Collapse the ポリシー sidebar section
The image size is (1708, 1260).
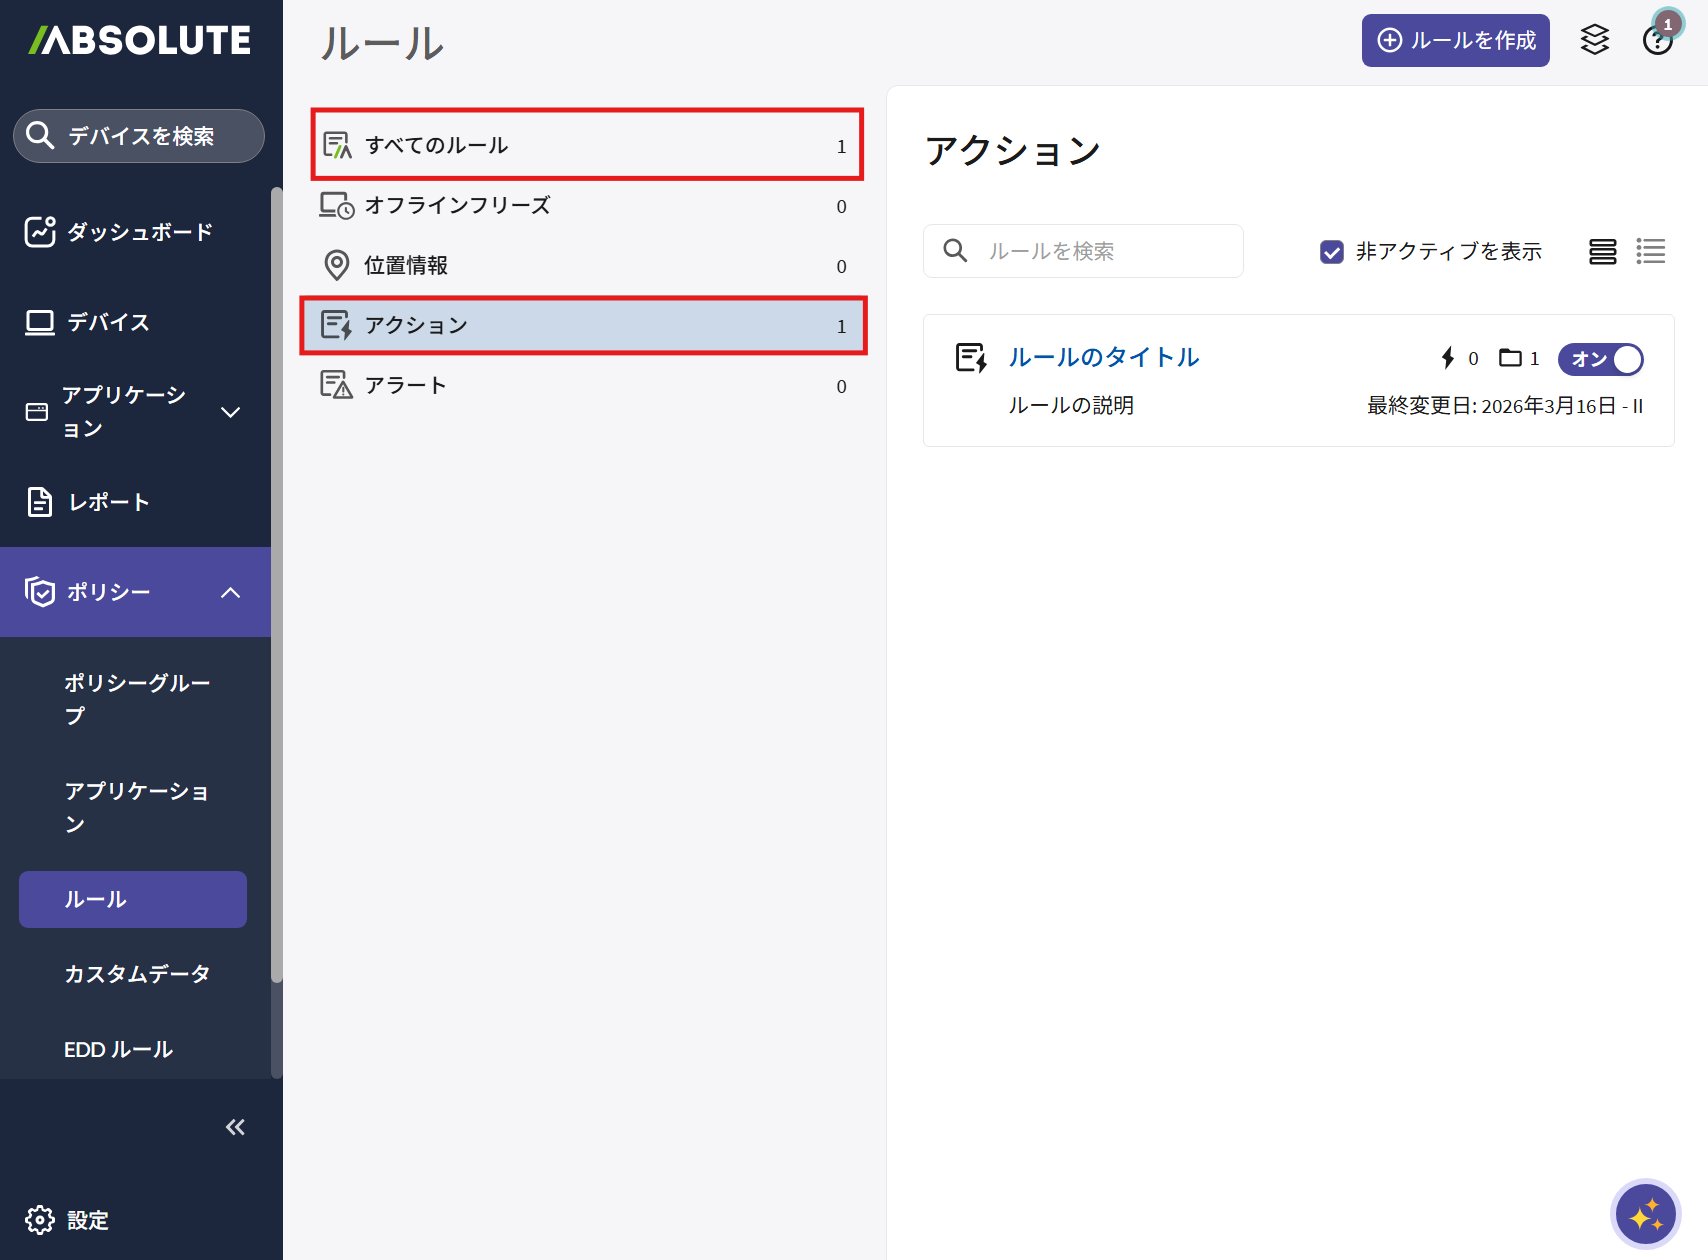230,592
